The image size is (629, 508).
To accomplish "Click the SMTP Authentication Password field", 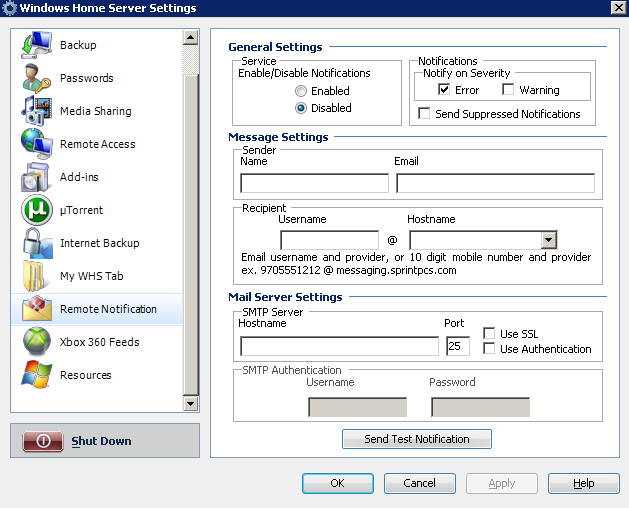I will 480,407.
